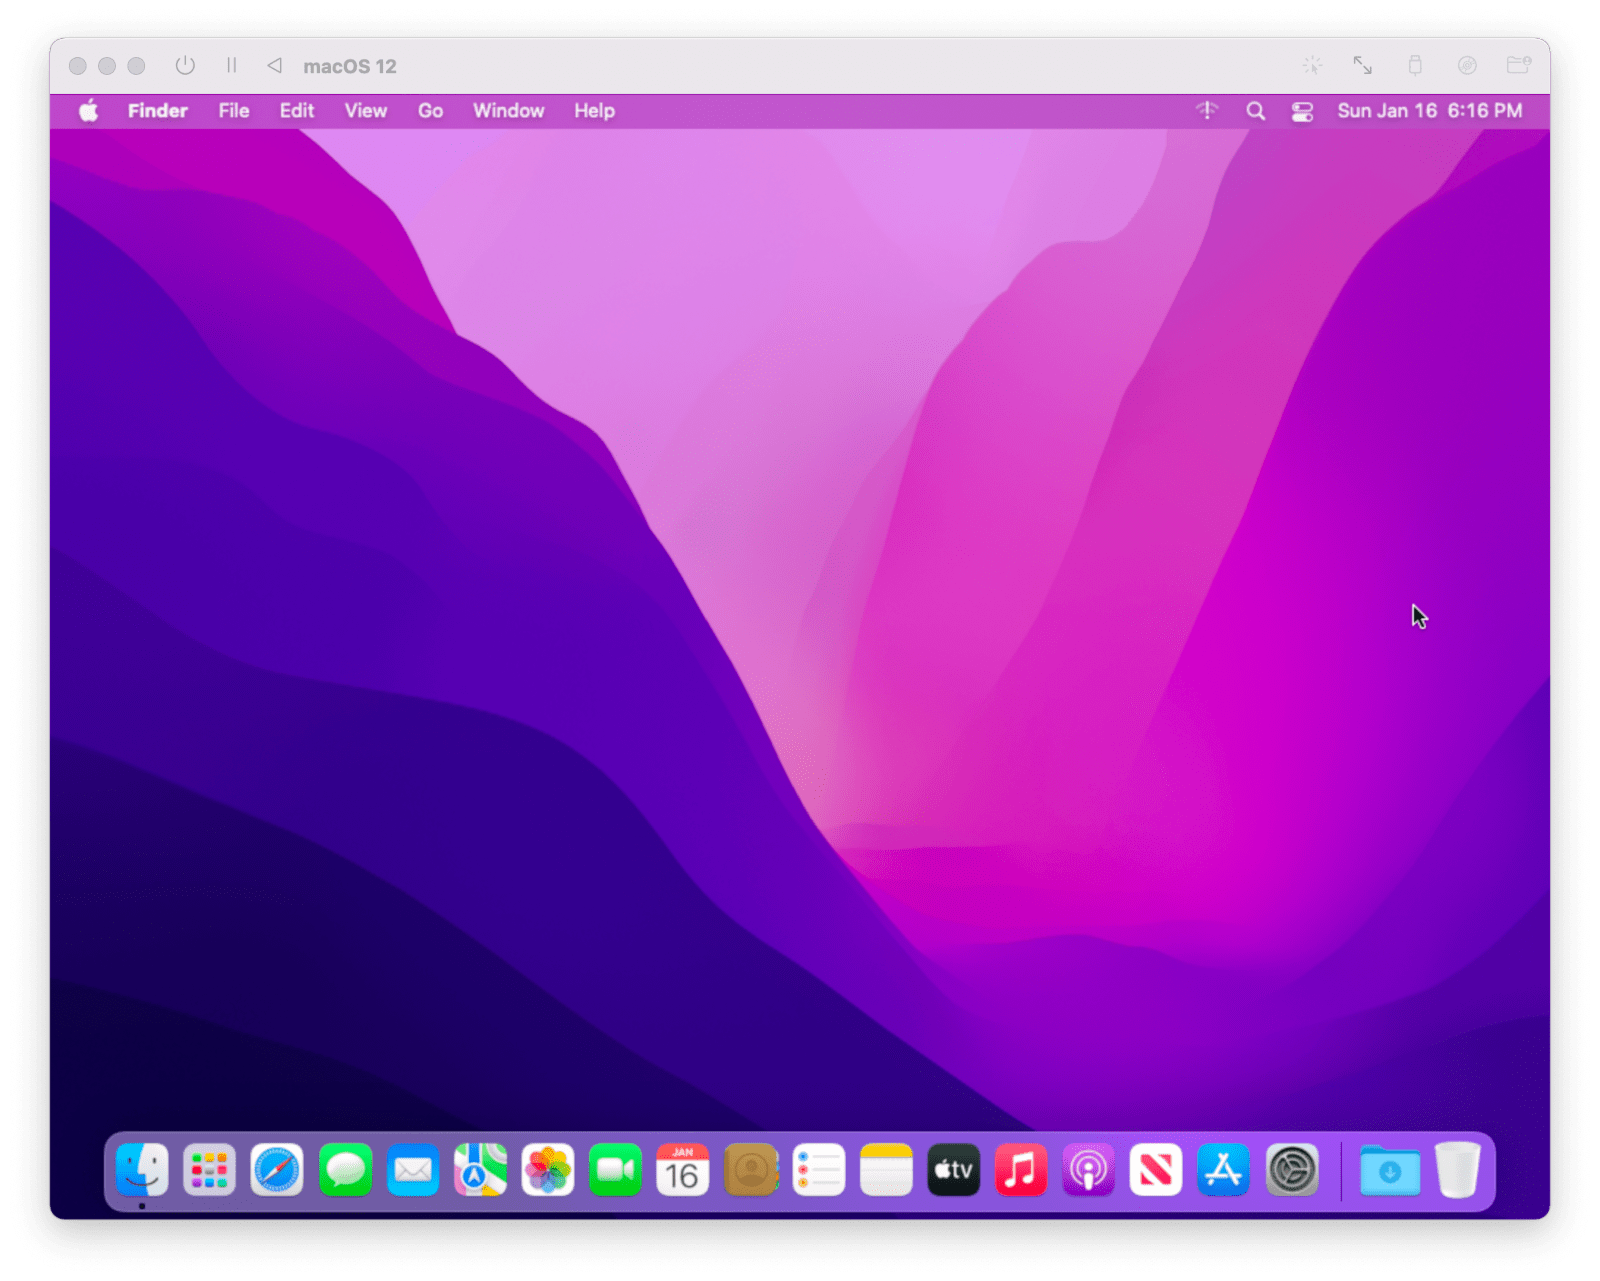
Task: Open the Window menu
Action: point(509,111)
